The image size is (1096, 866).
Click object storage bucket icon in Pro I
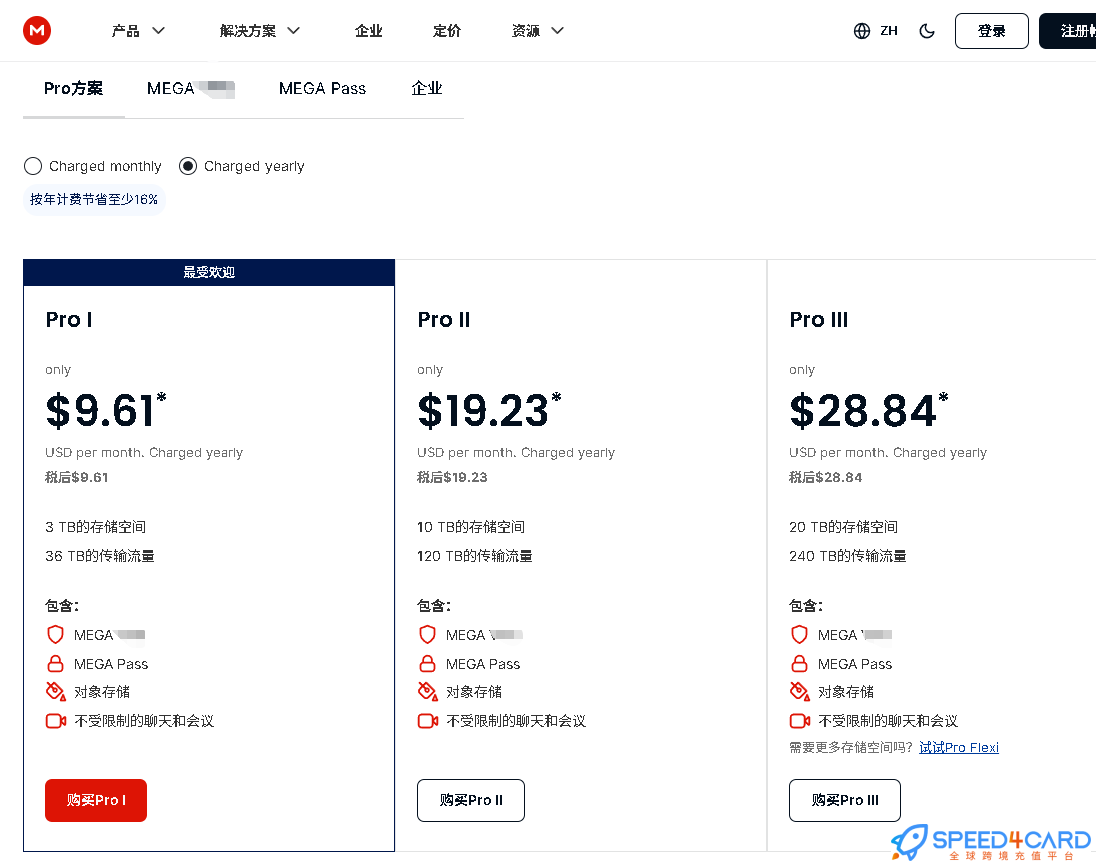click(x=56, y=692)
